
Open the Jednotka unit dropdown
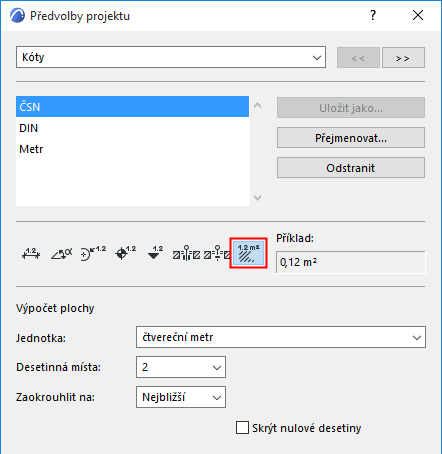pyautogui.click(x=281, y=337)
